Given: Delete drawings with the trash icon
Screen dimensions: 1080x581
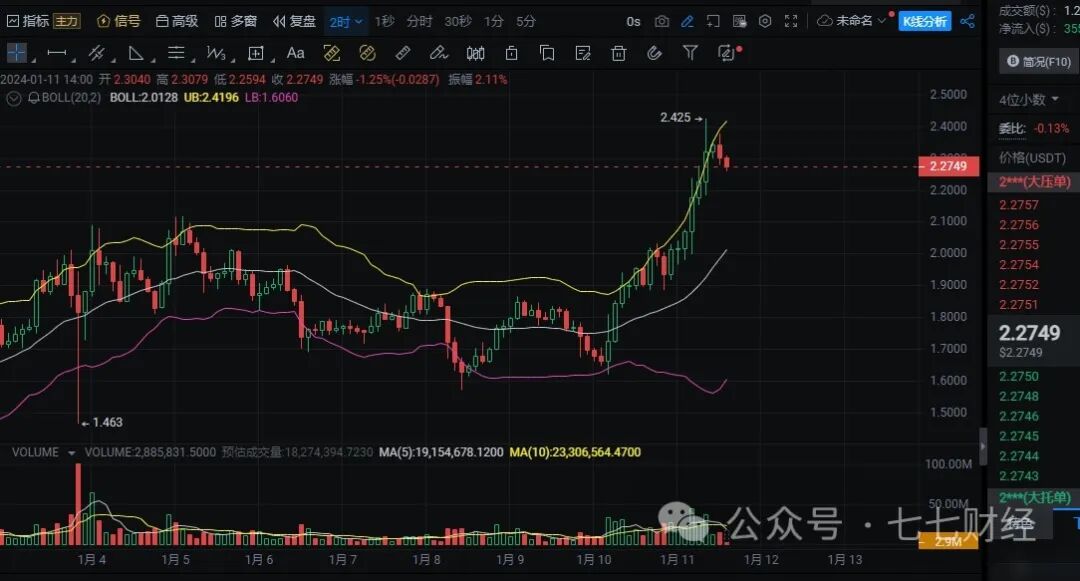Looking at the screenshot, I should 619,53.
